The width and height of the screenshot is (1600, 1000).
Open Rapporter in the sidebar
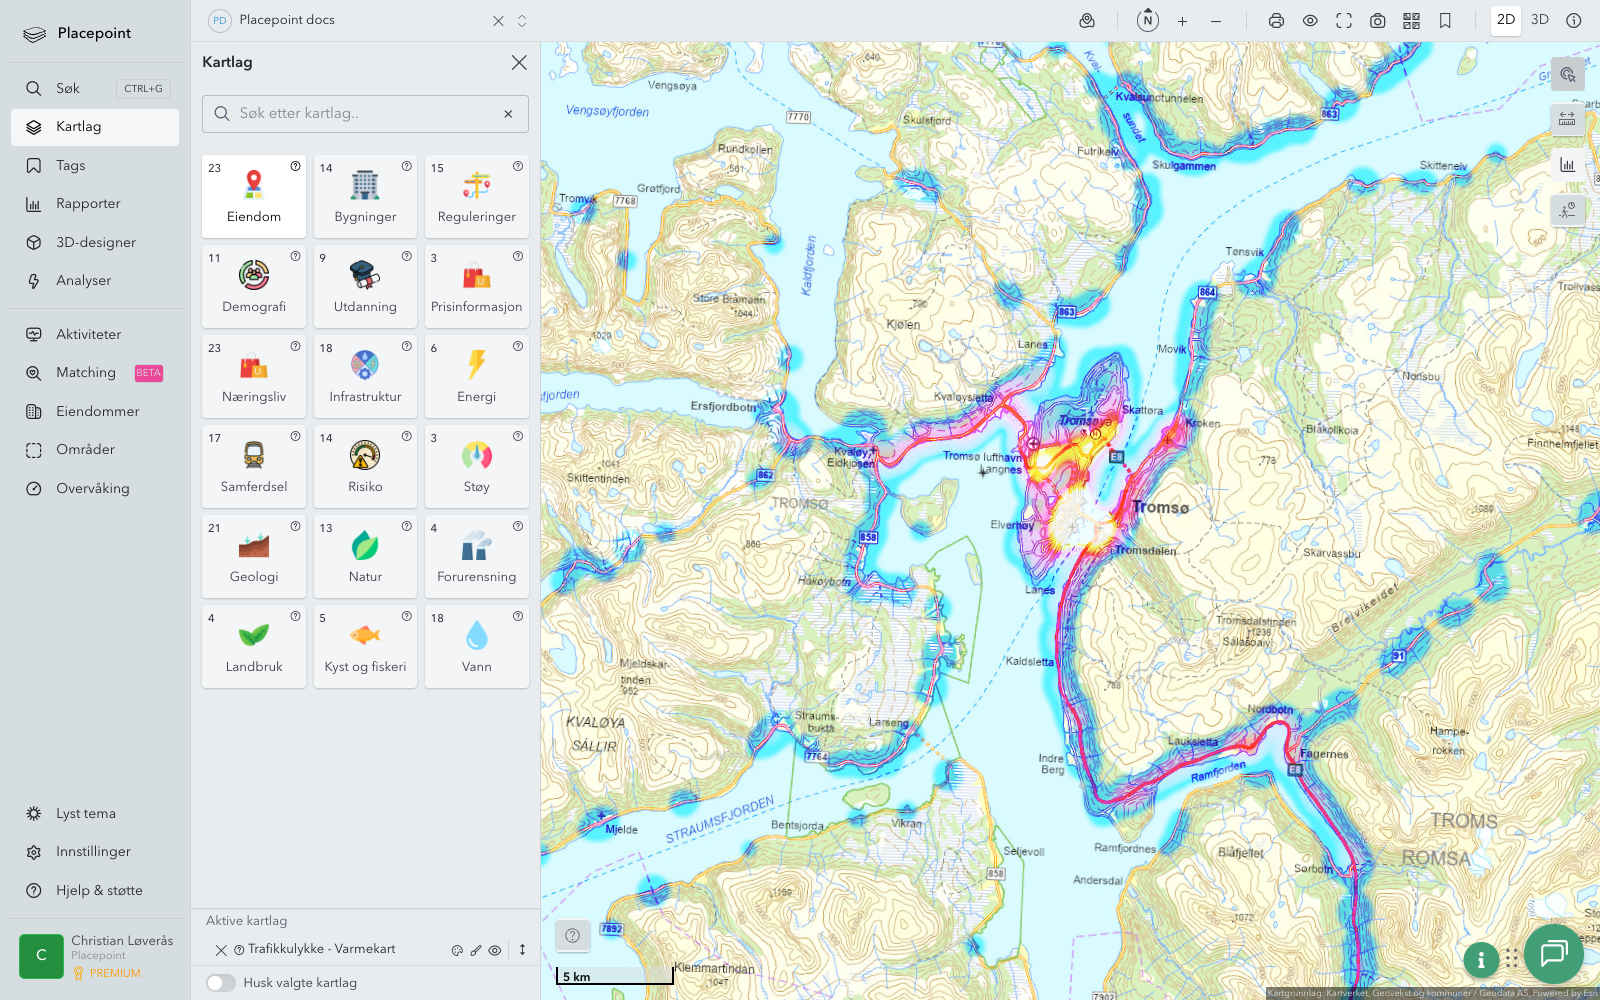(x=95, y=204)
